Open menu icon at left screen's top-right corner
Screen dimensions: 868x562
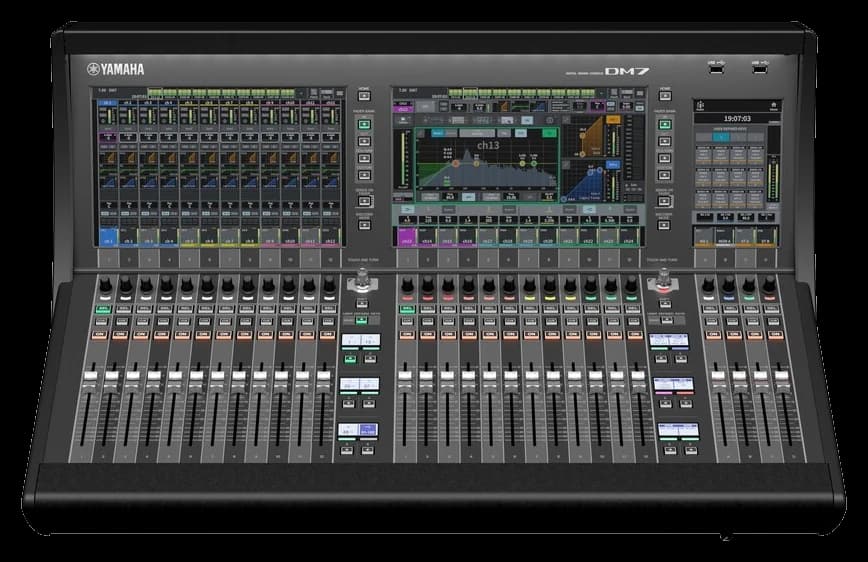[x=339, y=93]
